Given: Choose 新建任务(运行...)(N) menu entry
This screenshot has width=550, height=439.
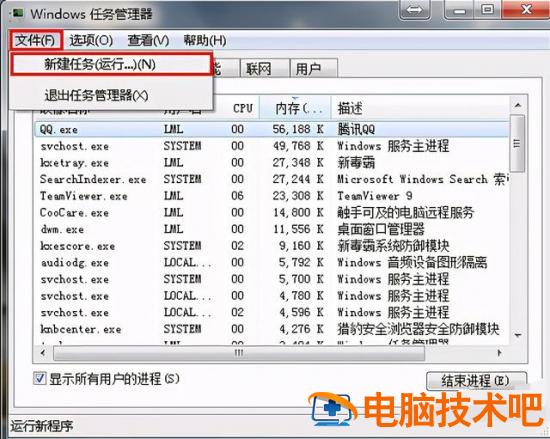Looking at the screenshot, I should [x=111, y=64].
